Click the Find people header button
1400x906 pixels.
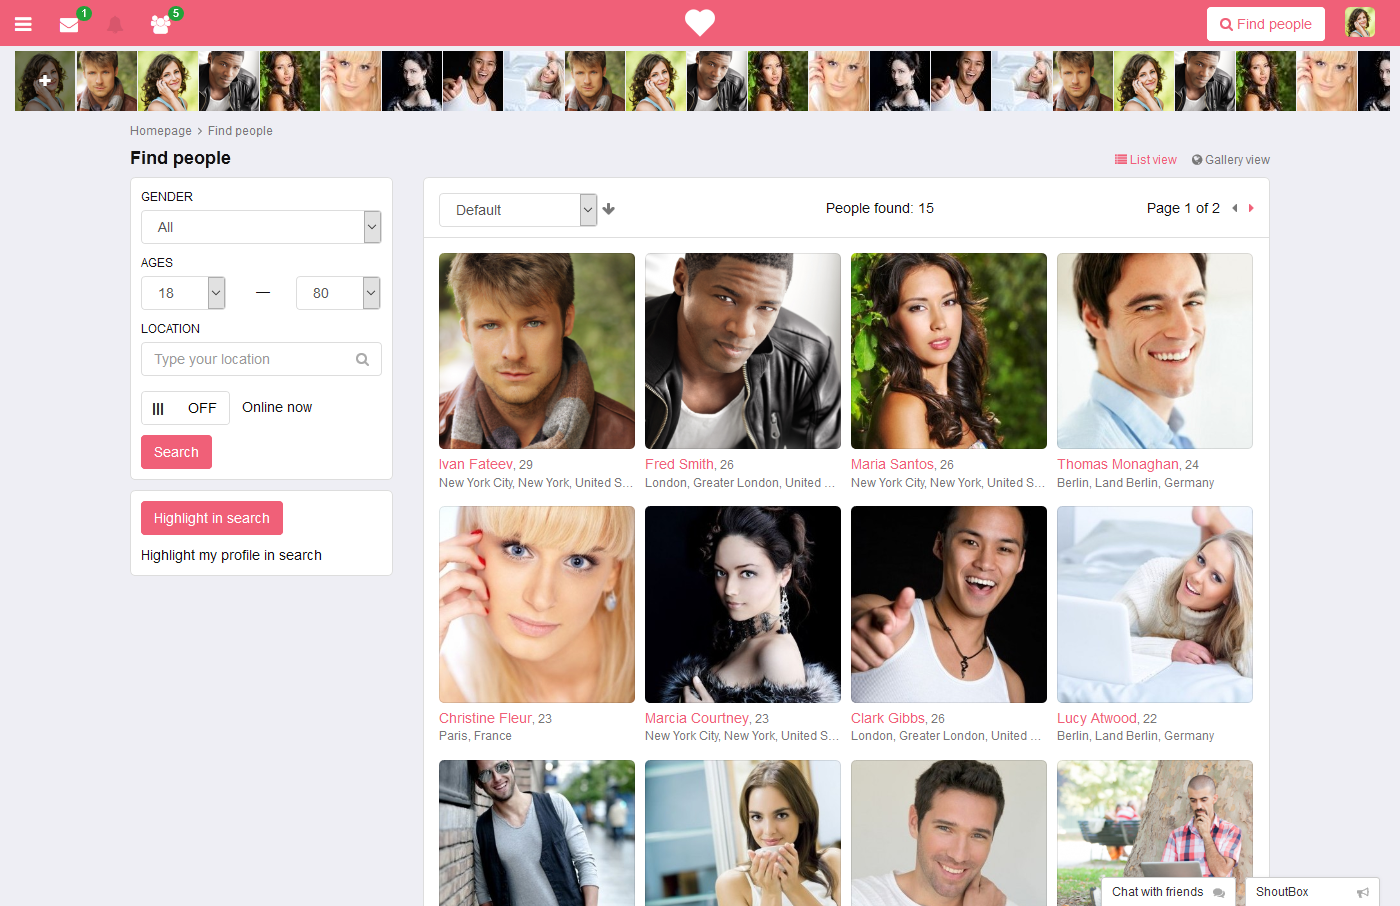tap(1266, 24)
